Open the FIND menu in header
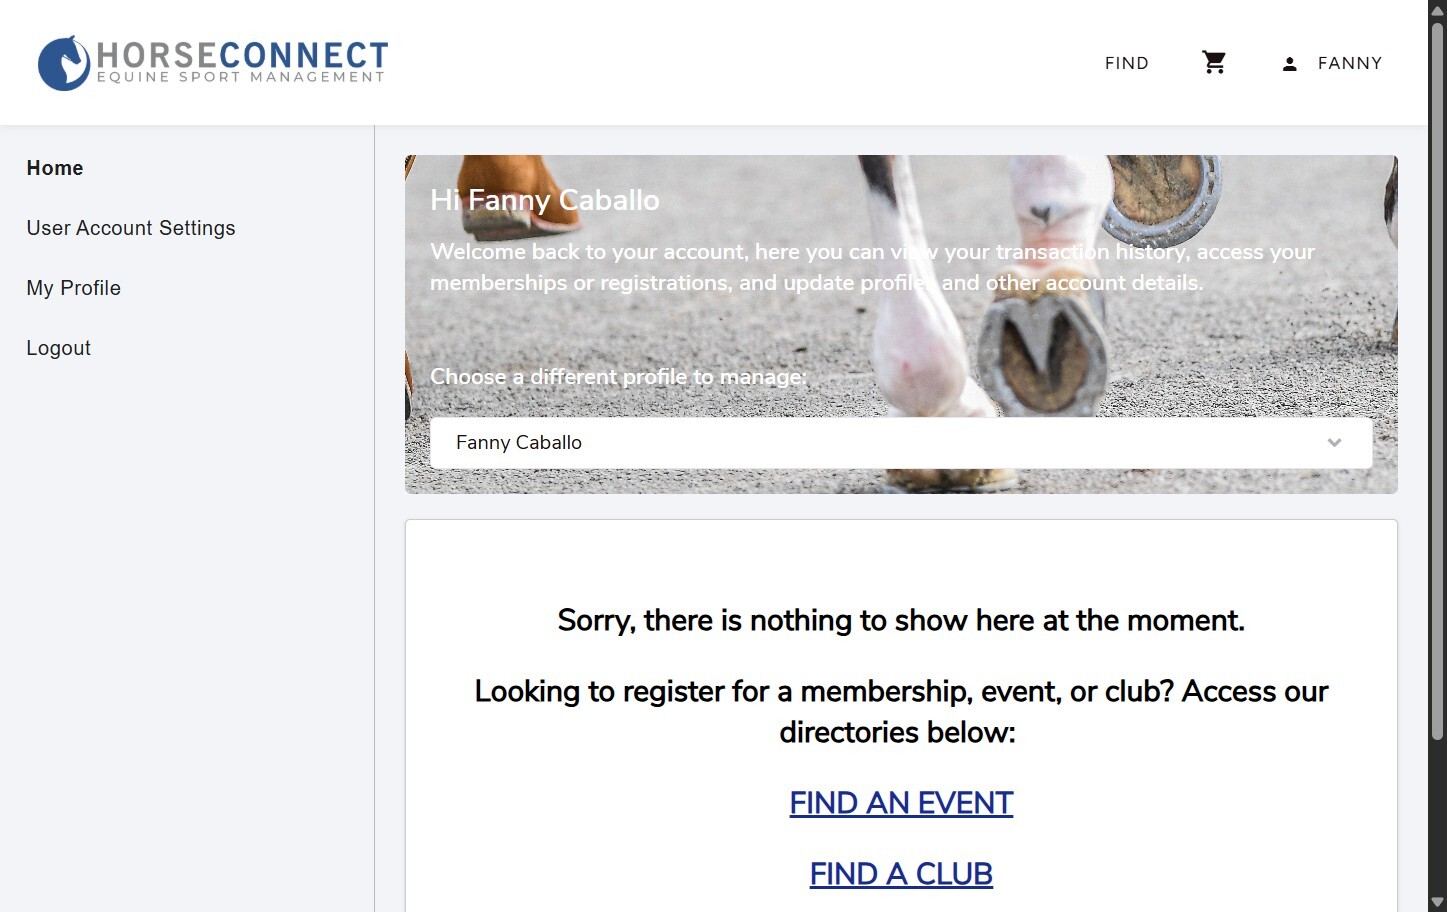Viewport: 1447px width, 912px height. tap(1126, 63)
